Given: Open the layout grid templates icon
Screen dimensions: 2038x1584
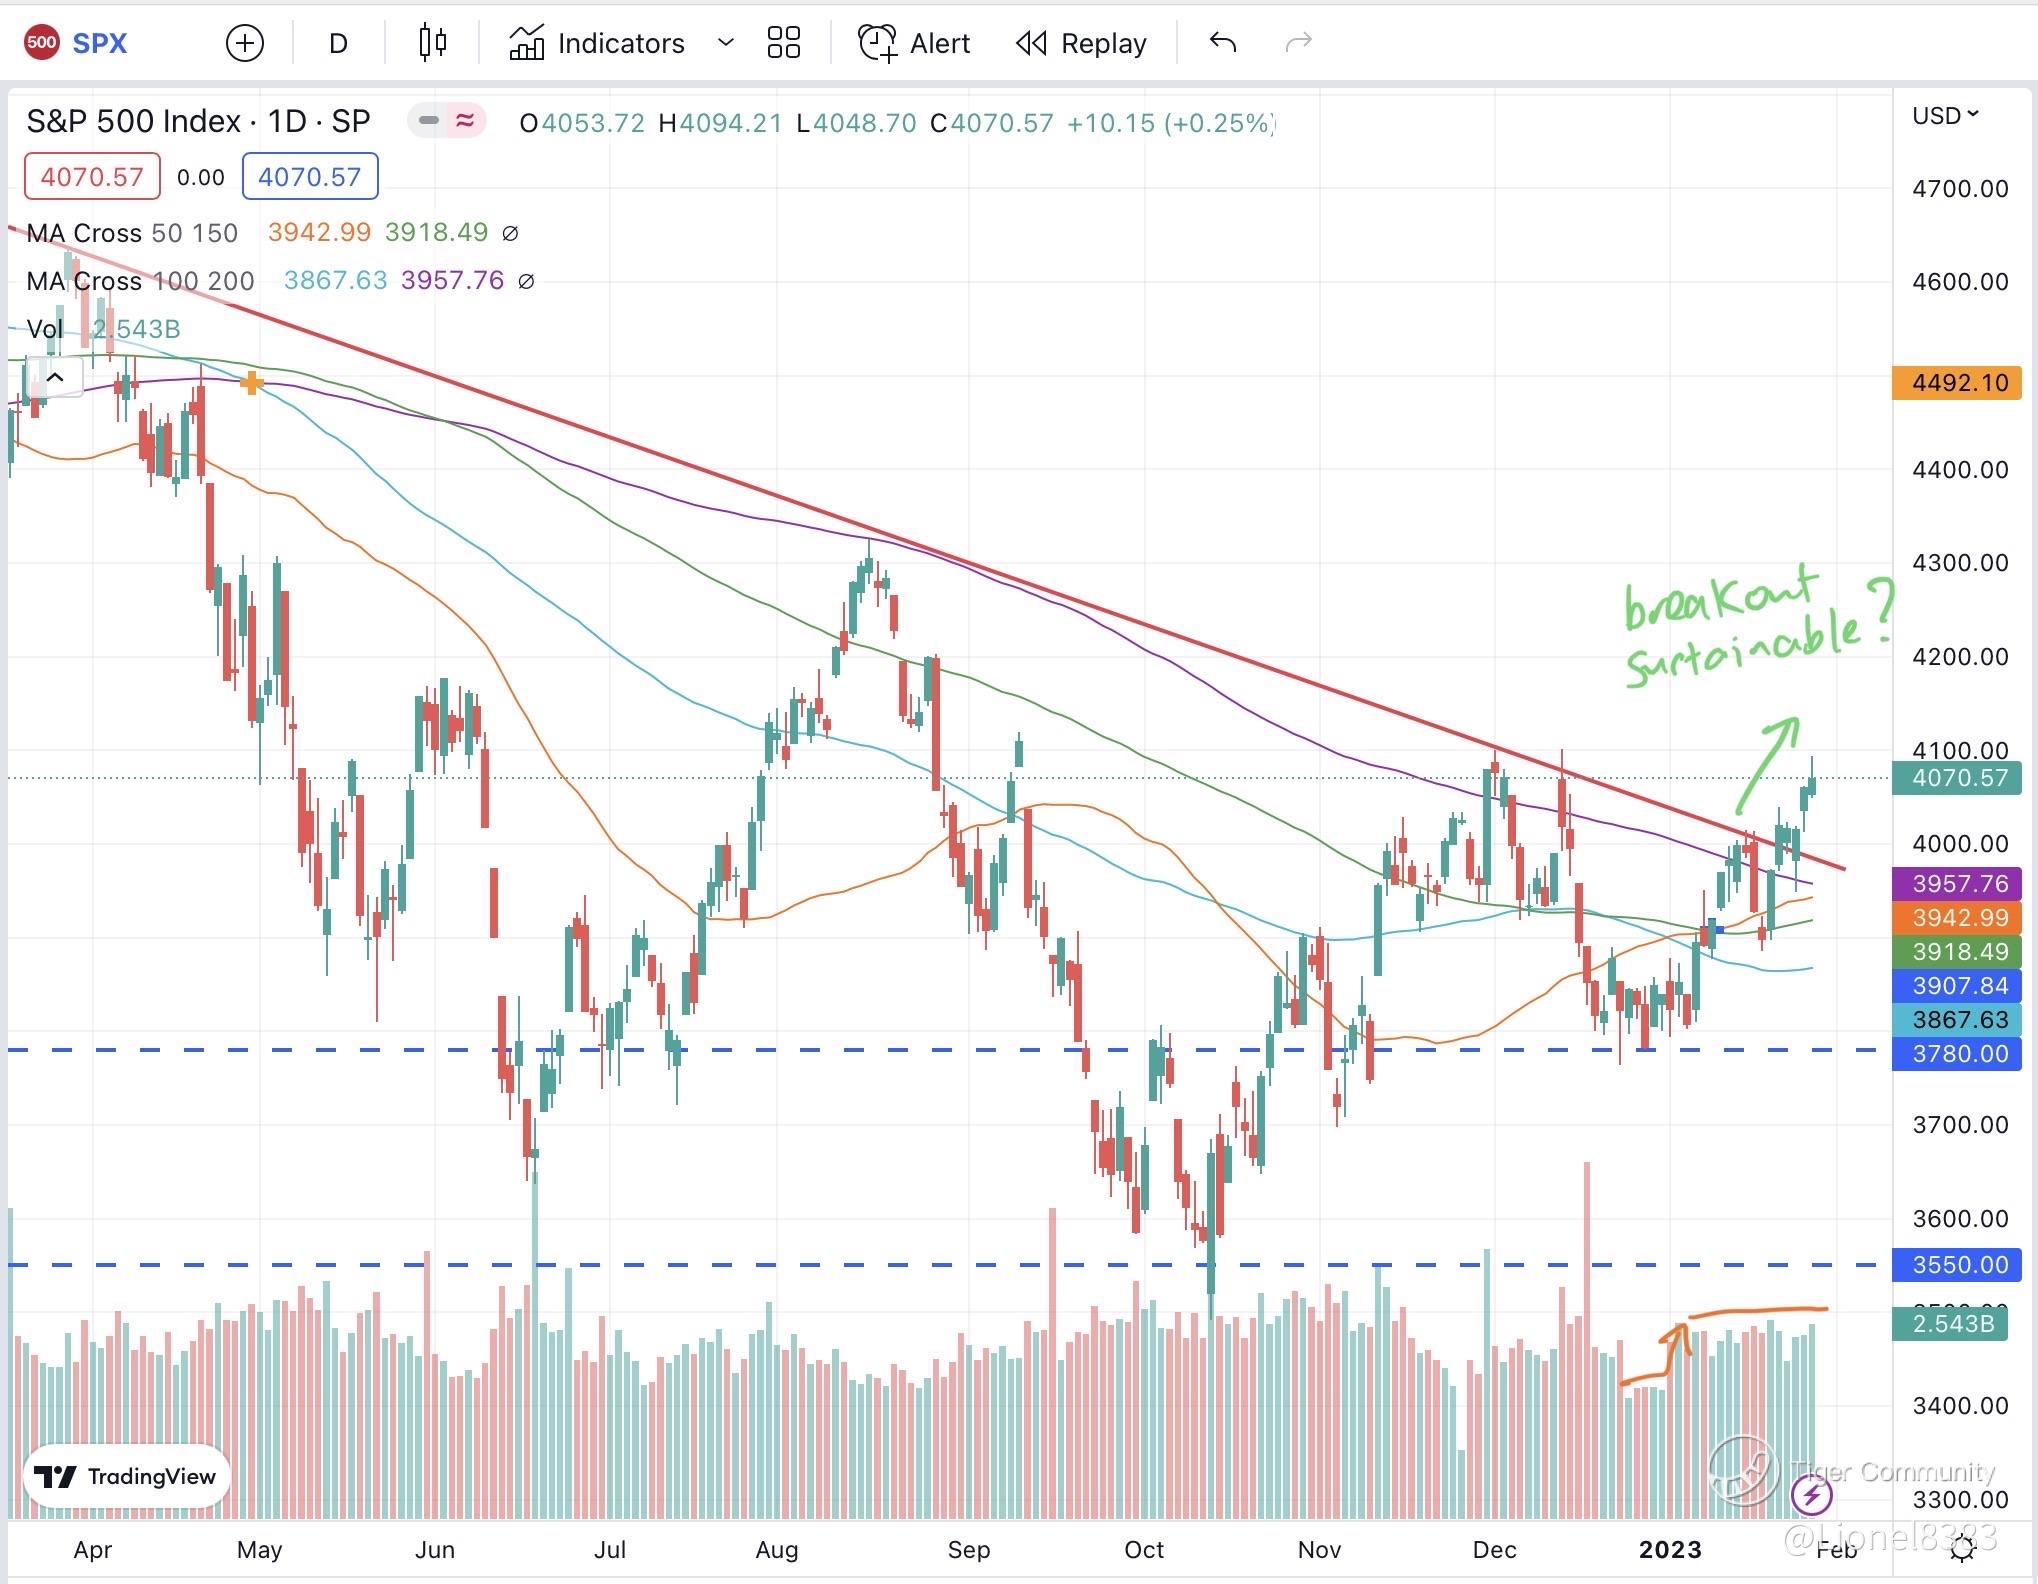Looking at the screenshot, I should (783, 43).
